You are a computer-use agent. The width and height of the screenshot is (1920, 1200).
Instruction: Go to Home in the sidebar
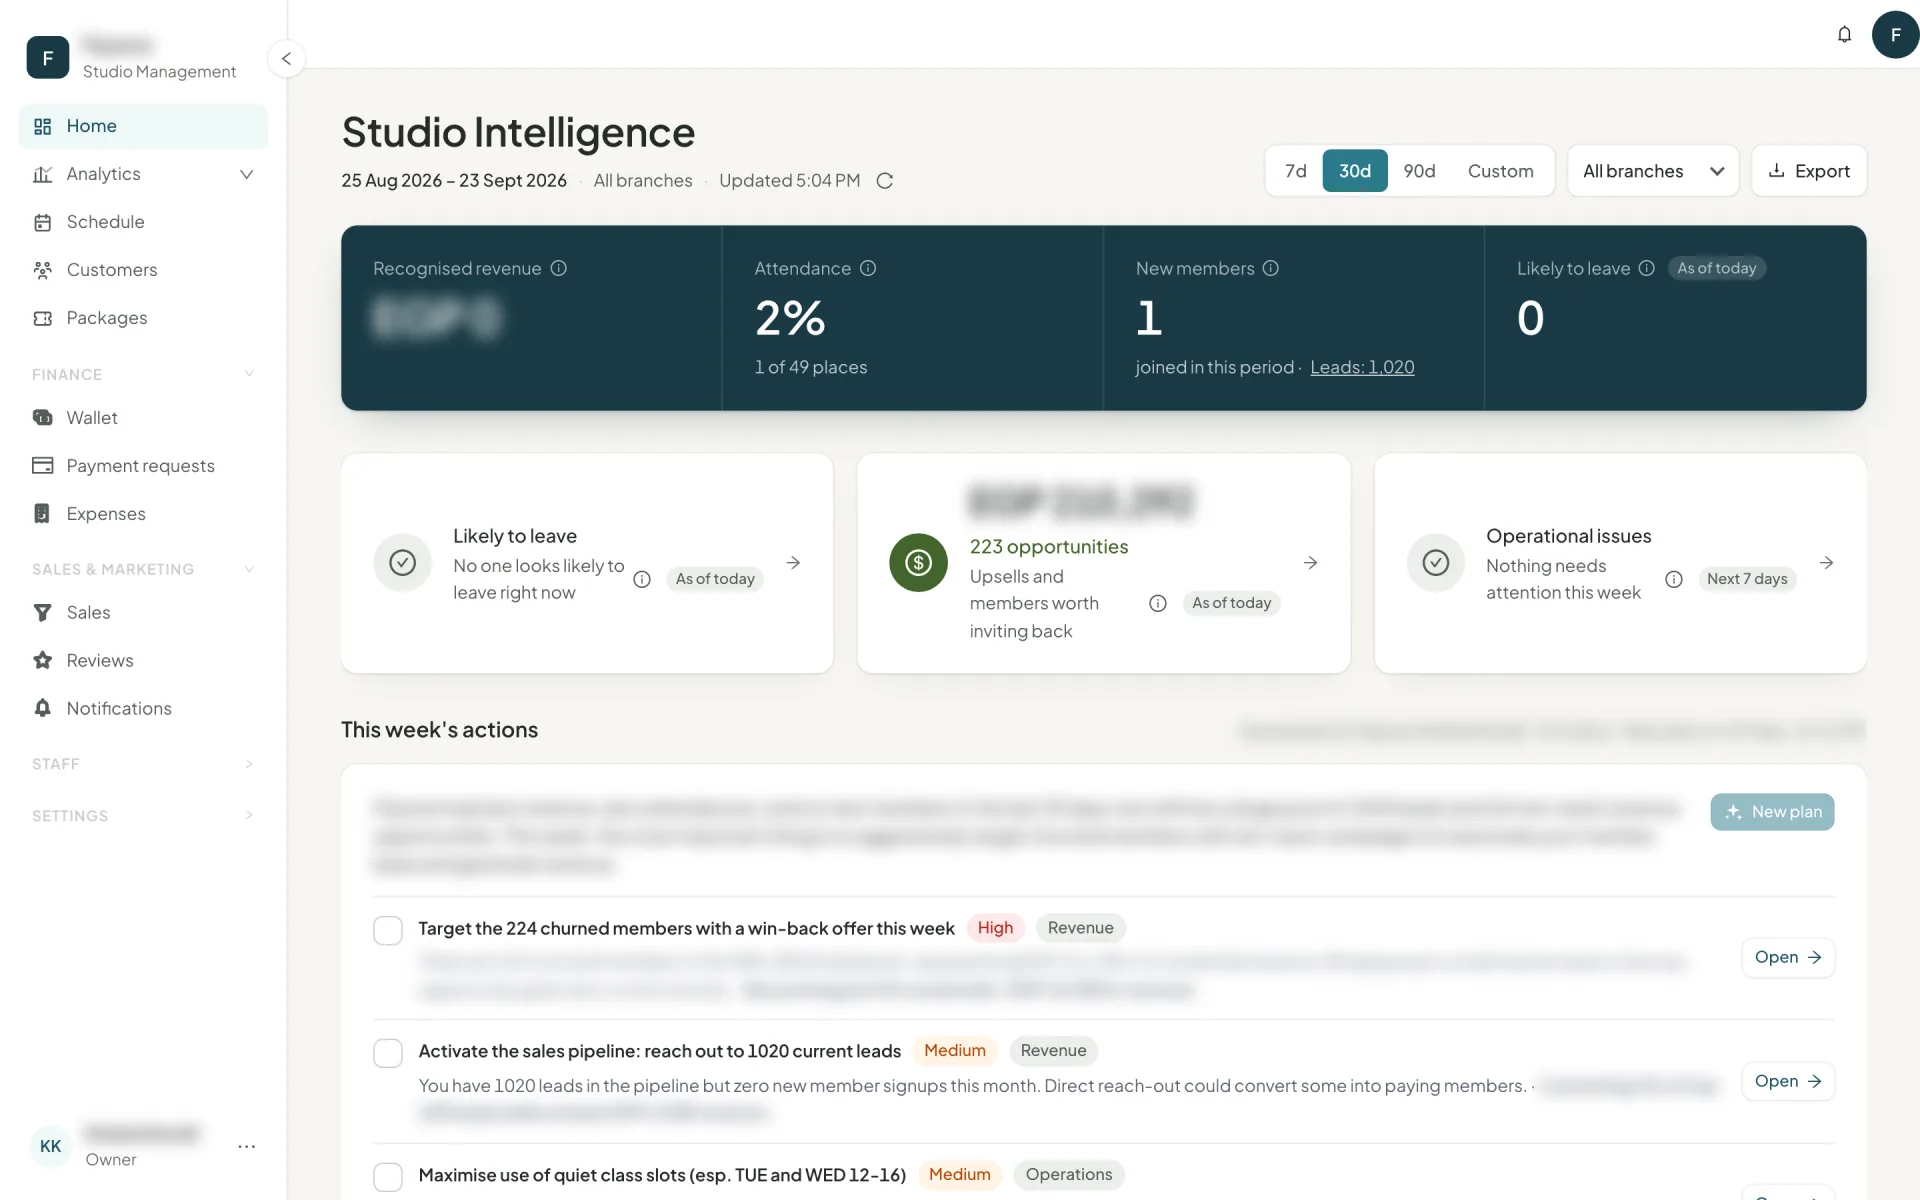143,126
